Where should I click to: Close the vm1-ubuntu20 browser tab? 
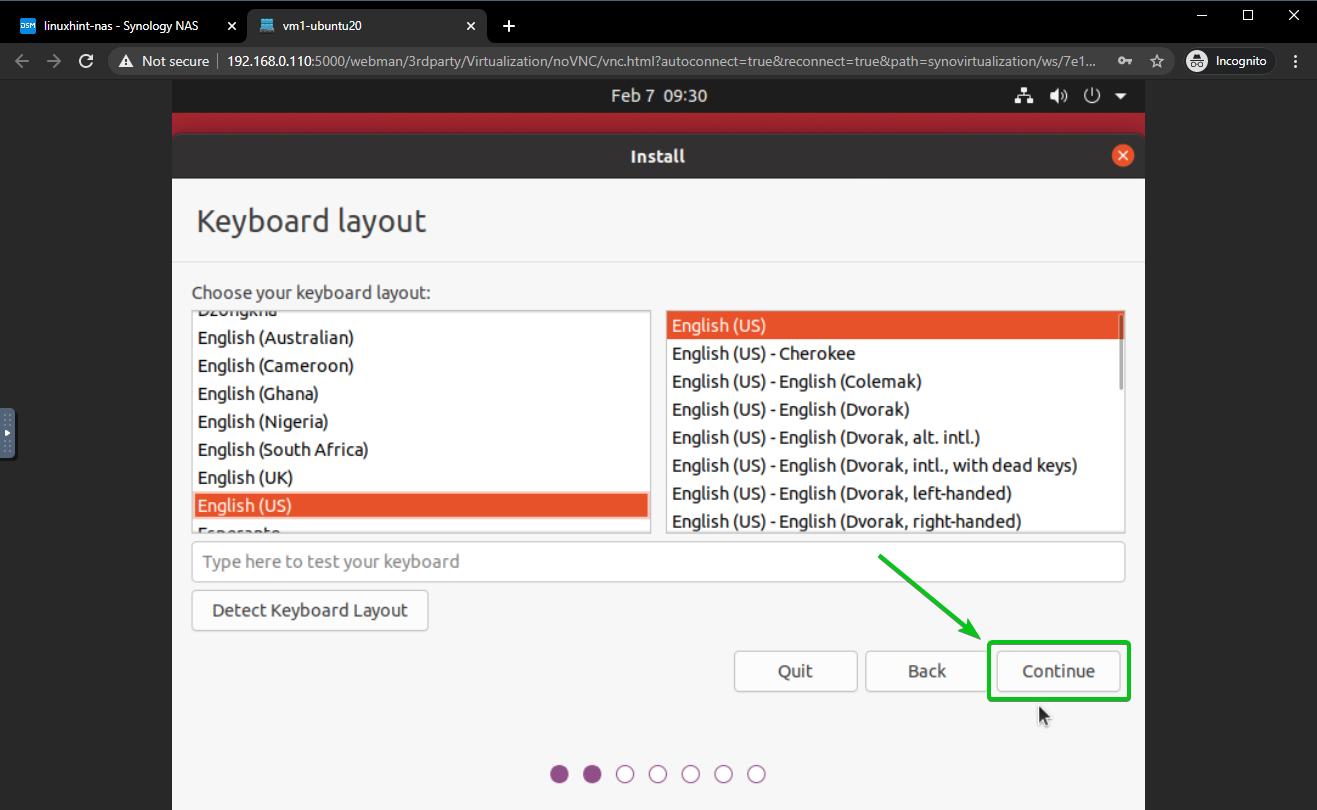click(471, 26)
